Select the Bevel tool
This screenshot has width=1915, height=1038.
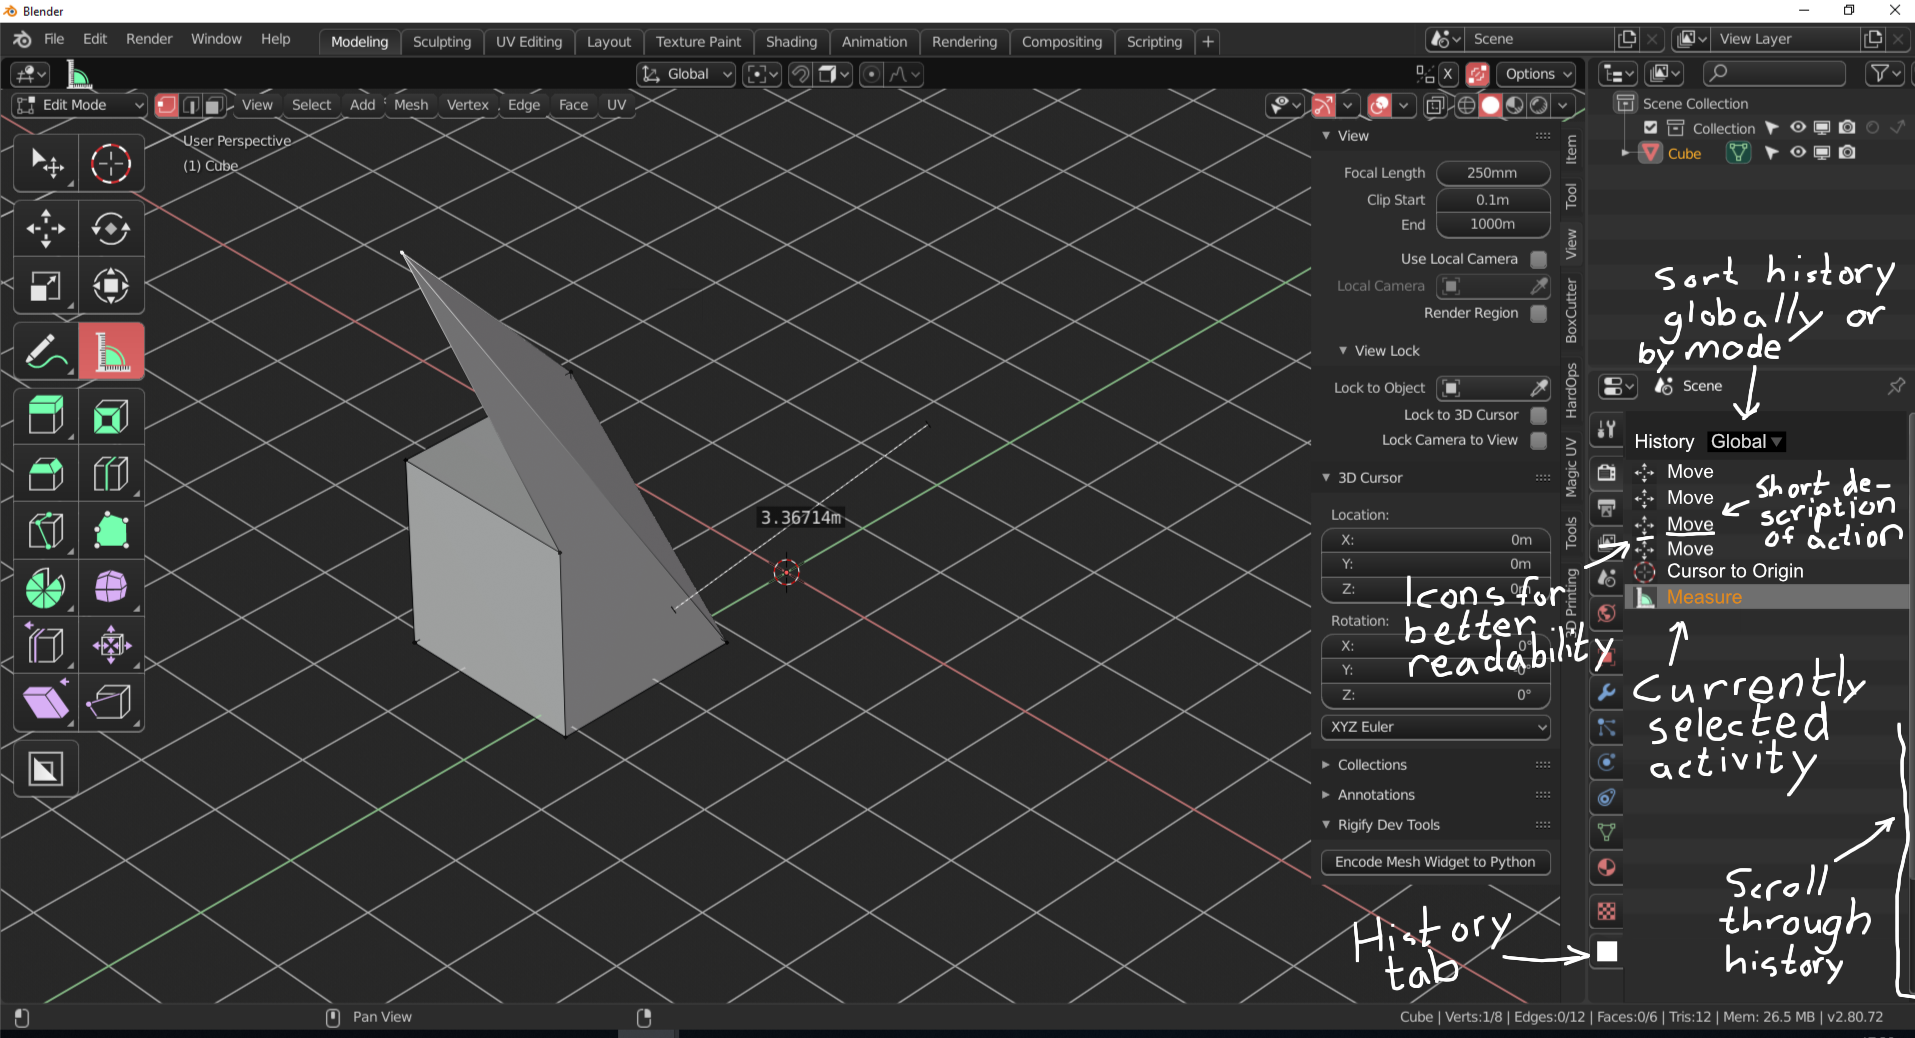point(45,473)
